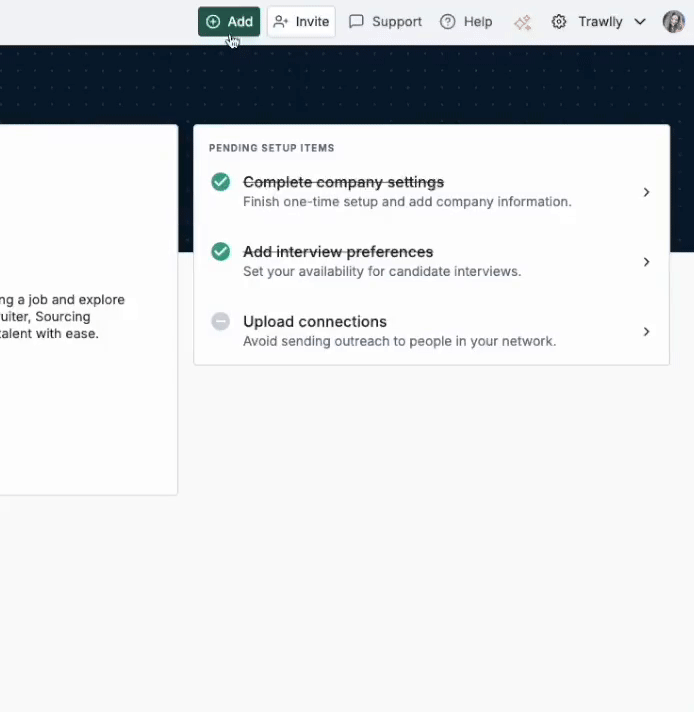Click the speech bubble Support icon
Screen dimensions: 694x712
[356, 22]
